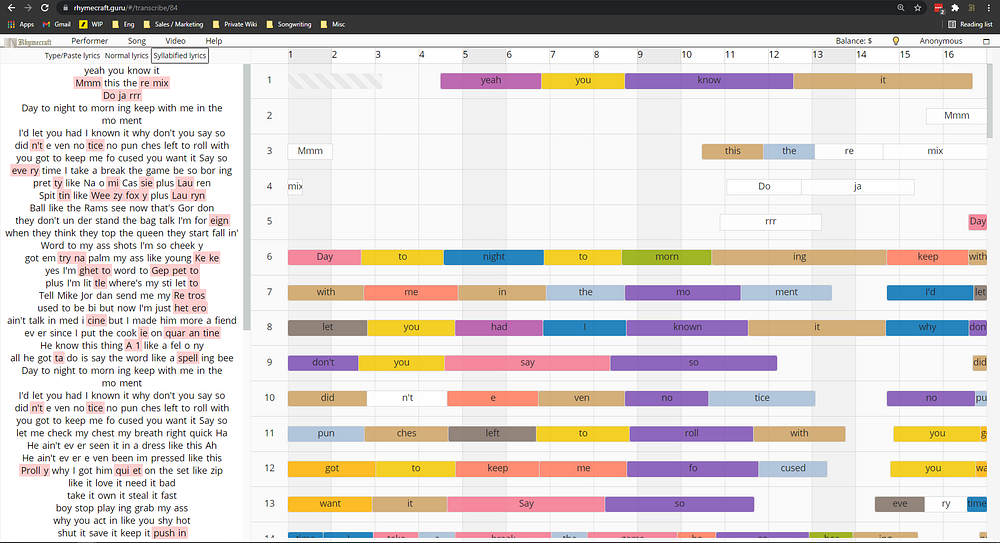Switch to the Type/Paste lyrics tab
This screenshot has height=543, width=1000.
click(72, 56)
